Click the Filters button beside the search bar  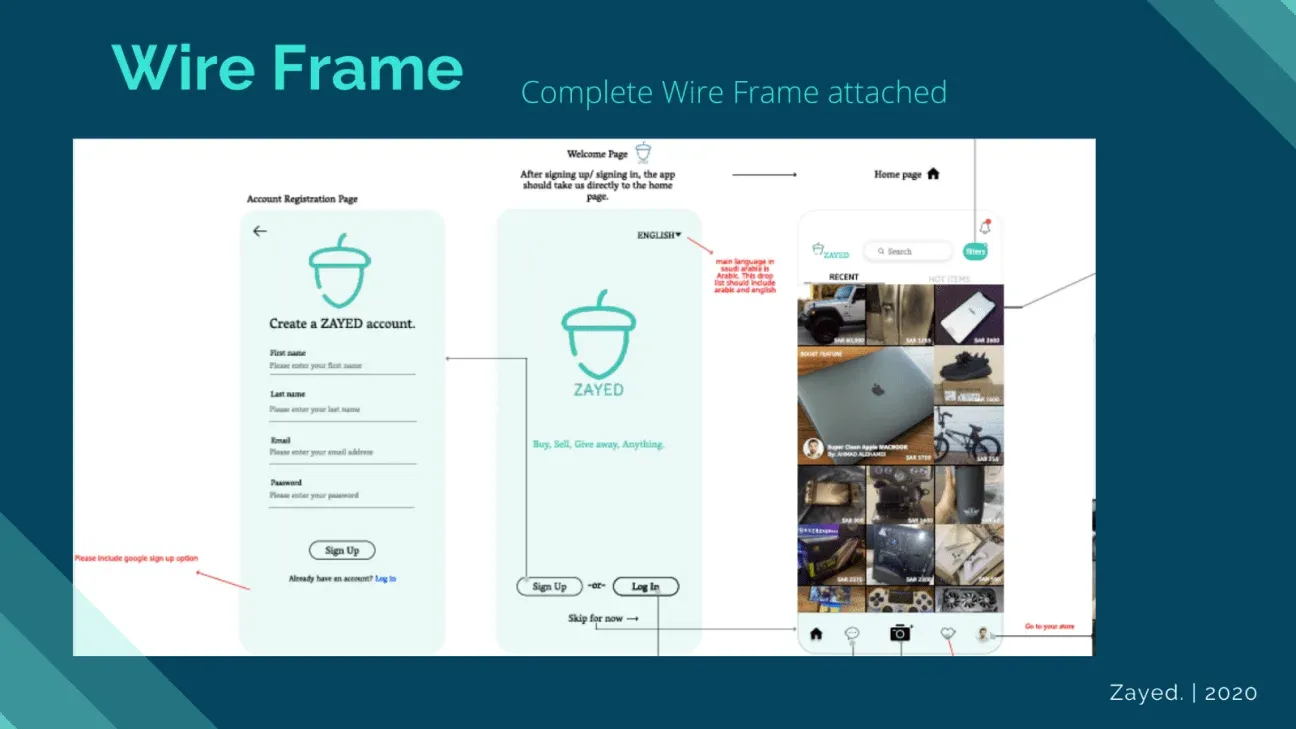click(x=976, y=251)
